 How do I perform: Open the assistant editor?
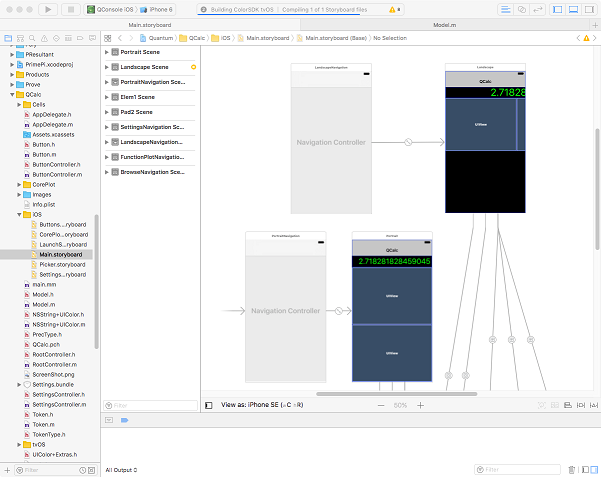[x=522, y=10]
